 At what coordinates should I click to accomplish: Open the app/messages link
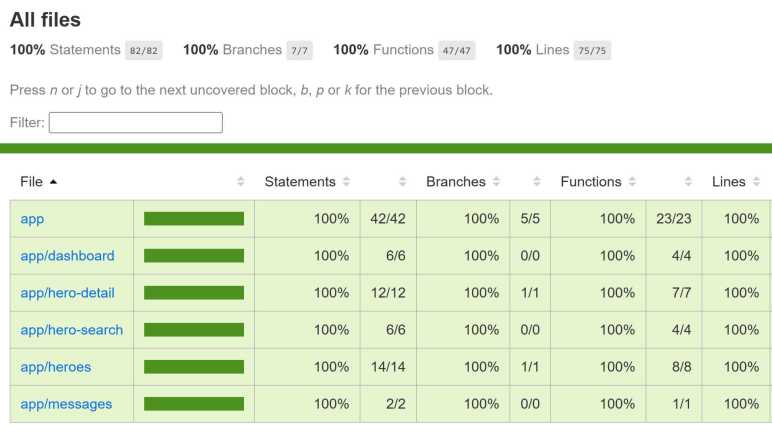coord(66,404)
